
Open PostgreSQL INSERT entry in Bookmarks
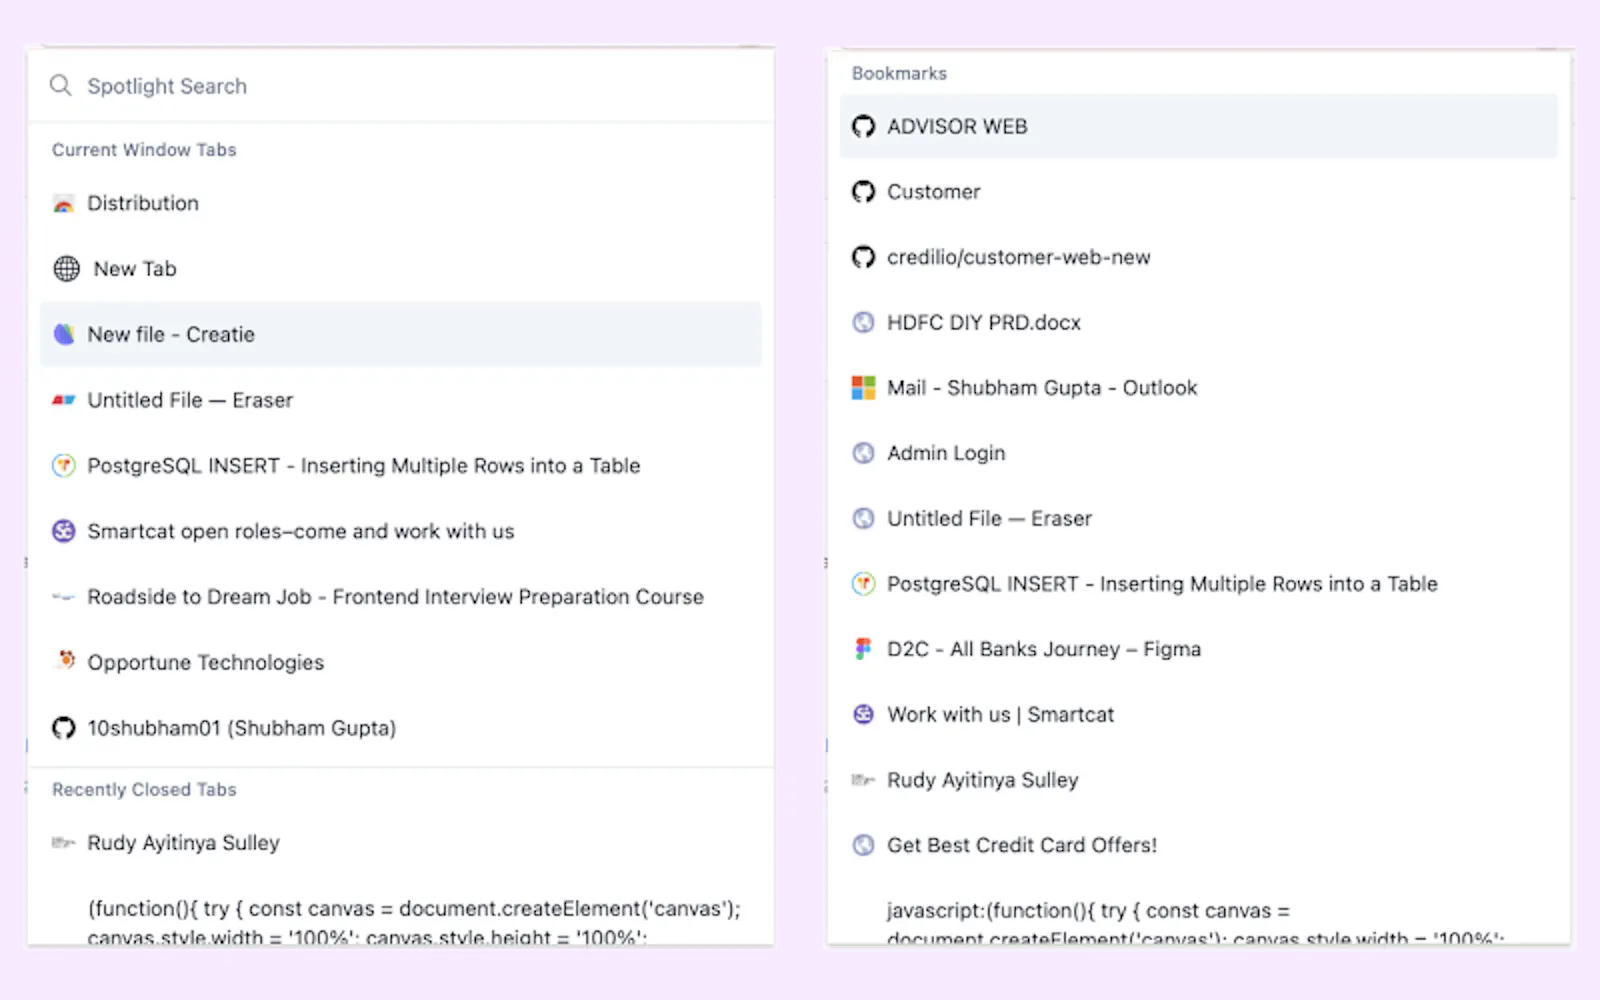1198,584
